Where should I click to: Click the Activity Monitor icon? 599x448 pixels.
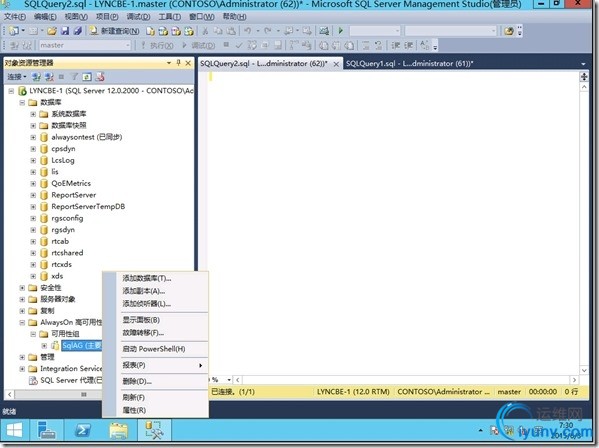(x=324, y=31)
